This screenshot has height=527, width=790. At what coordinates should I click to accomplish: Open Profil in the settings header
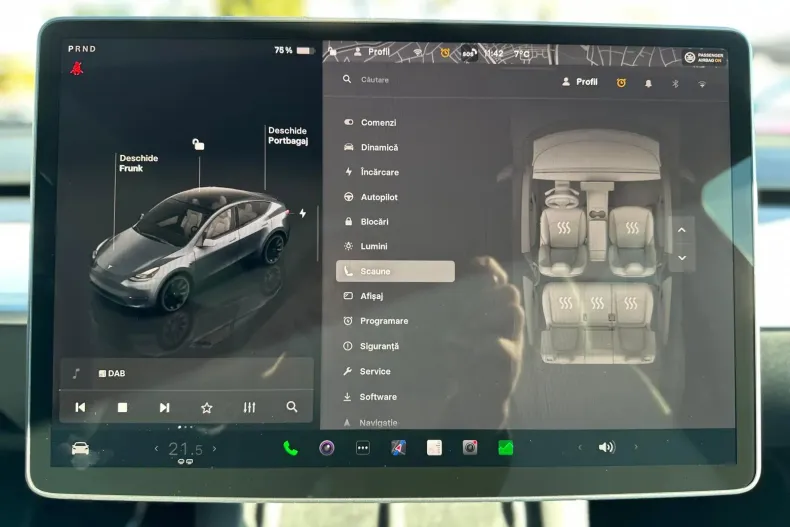[x=579, y=82]
